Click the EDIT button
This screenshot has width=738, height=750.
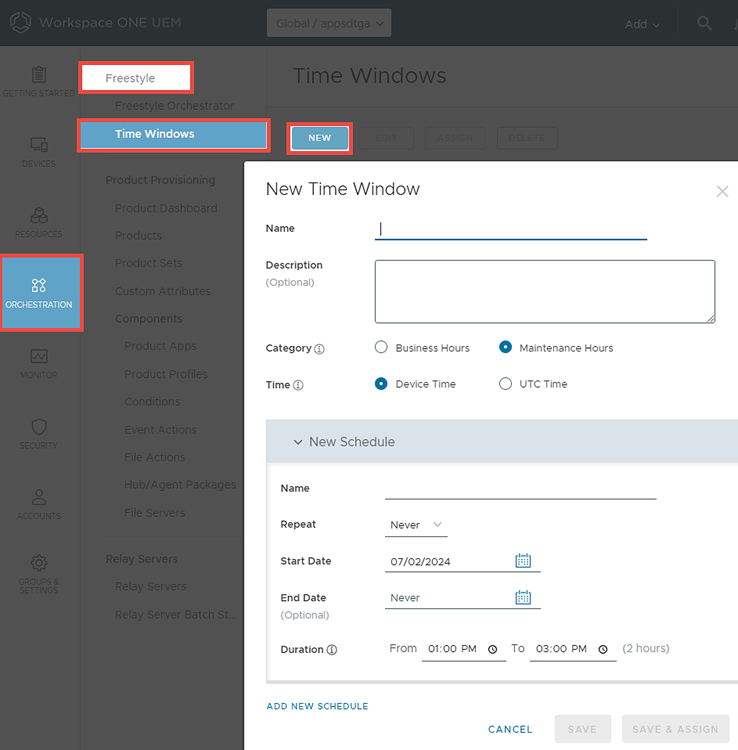[x=386, y=138]
